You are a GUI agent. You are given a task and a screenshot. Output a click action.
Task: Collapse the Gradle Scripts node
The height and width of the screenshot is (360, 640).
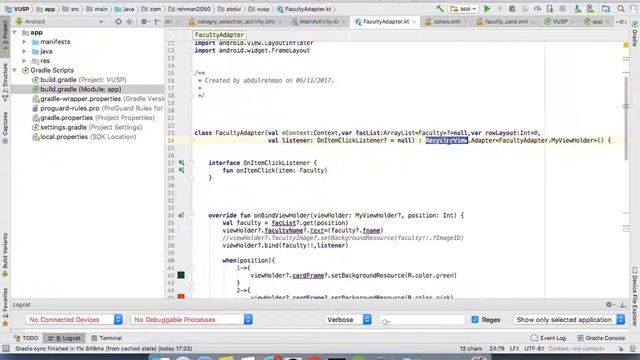coord(15,70)
